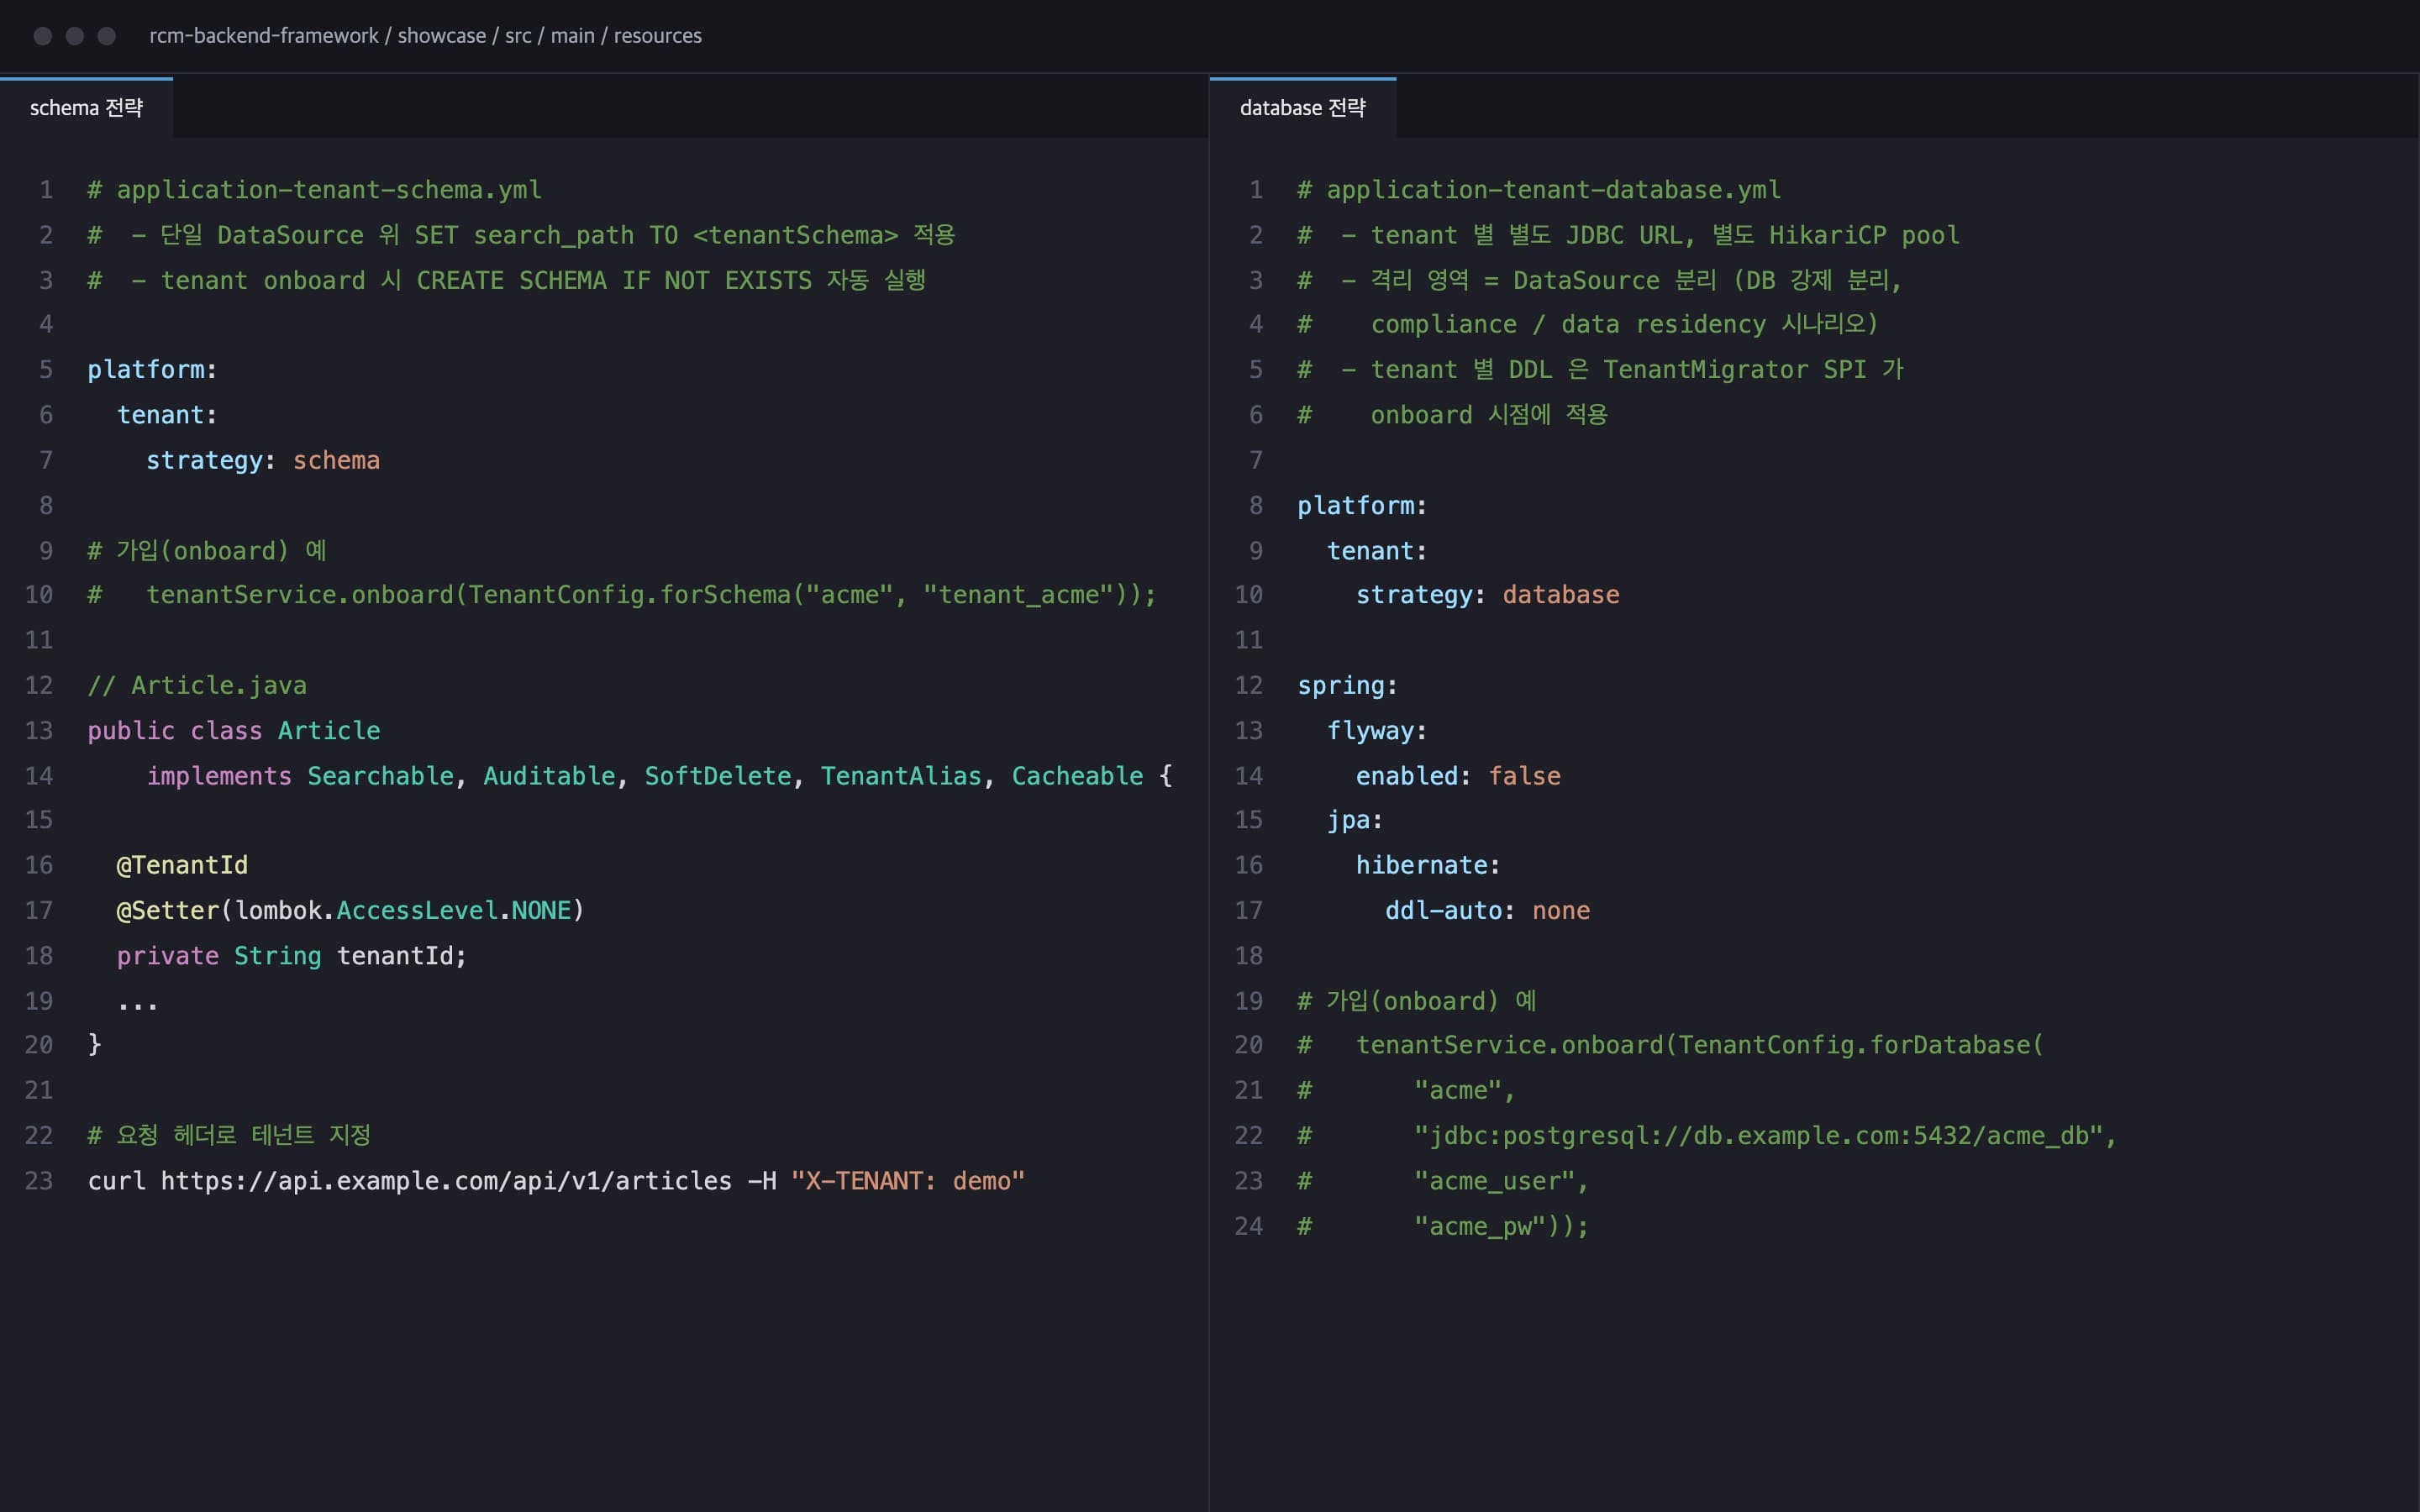2420x1512 pixels.
Task: Click the 'CREATE SCHEMA IF NOT EXISTS' comment line
Action: pos(506,280)
